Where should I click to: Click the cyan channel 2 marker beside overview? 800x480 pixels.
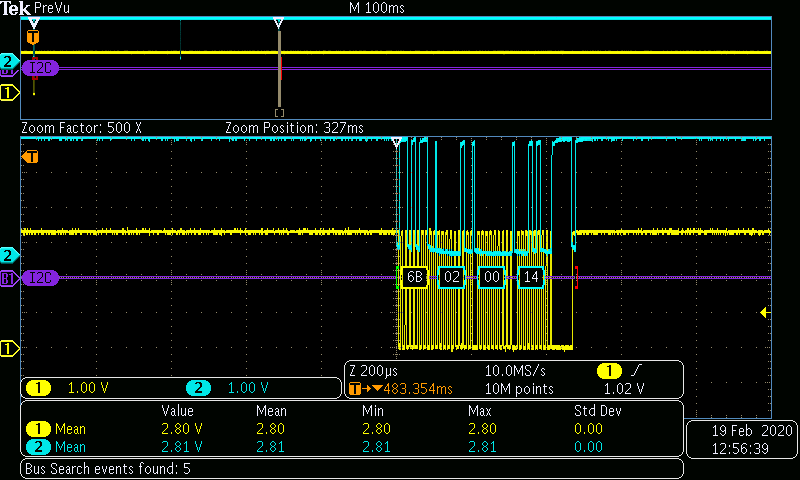click(8, 61)
